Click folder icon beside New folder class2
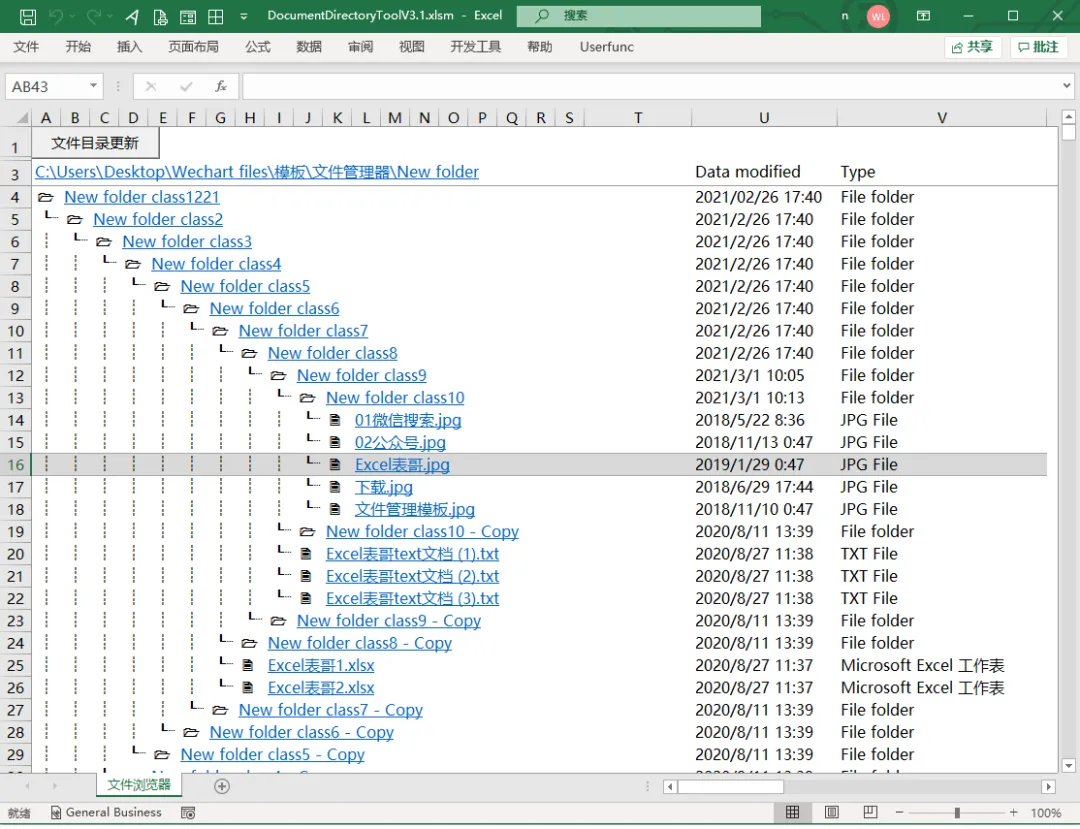Screen dimensions: 1080x829 (74, 220)
